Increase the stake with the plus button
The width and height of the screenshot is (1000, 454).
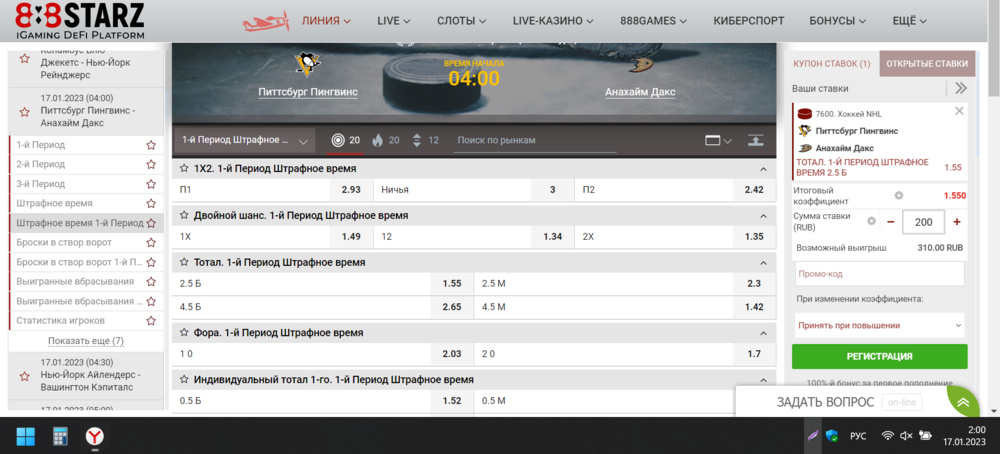957,222
